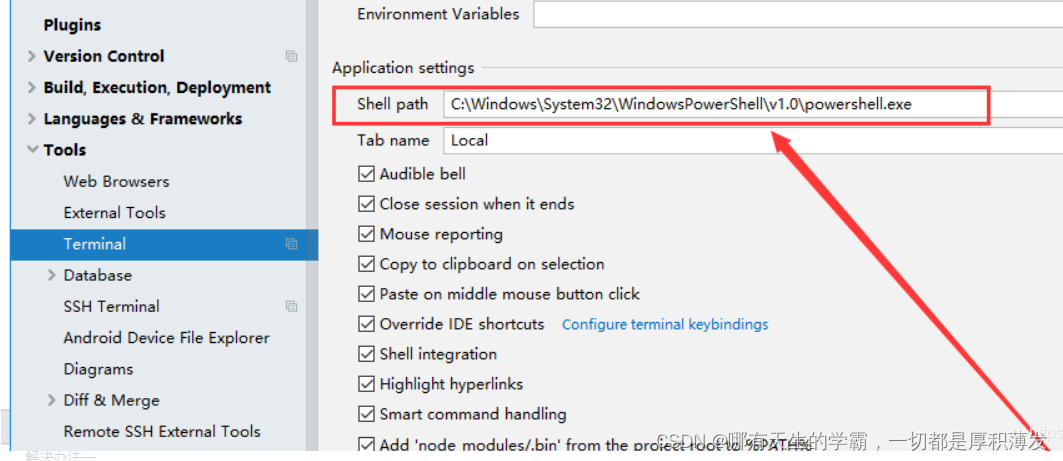Collapse the Tools tree section

coord(32,149)
